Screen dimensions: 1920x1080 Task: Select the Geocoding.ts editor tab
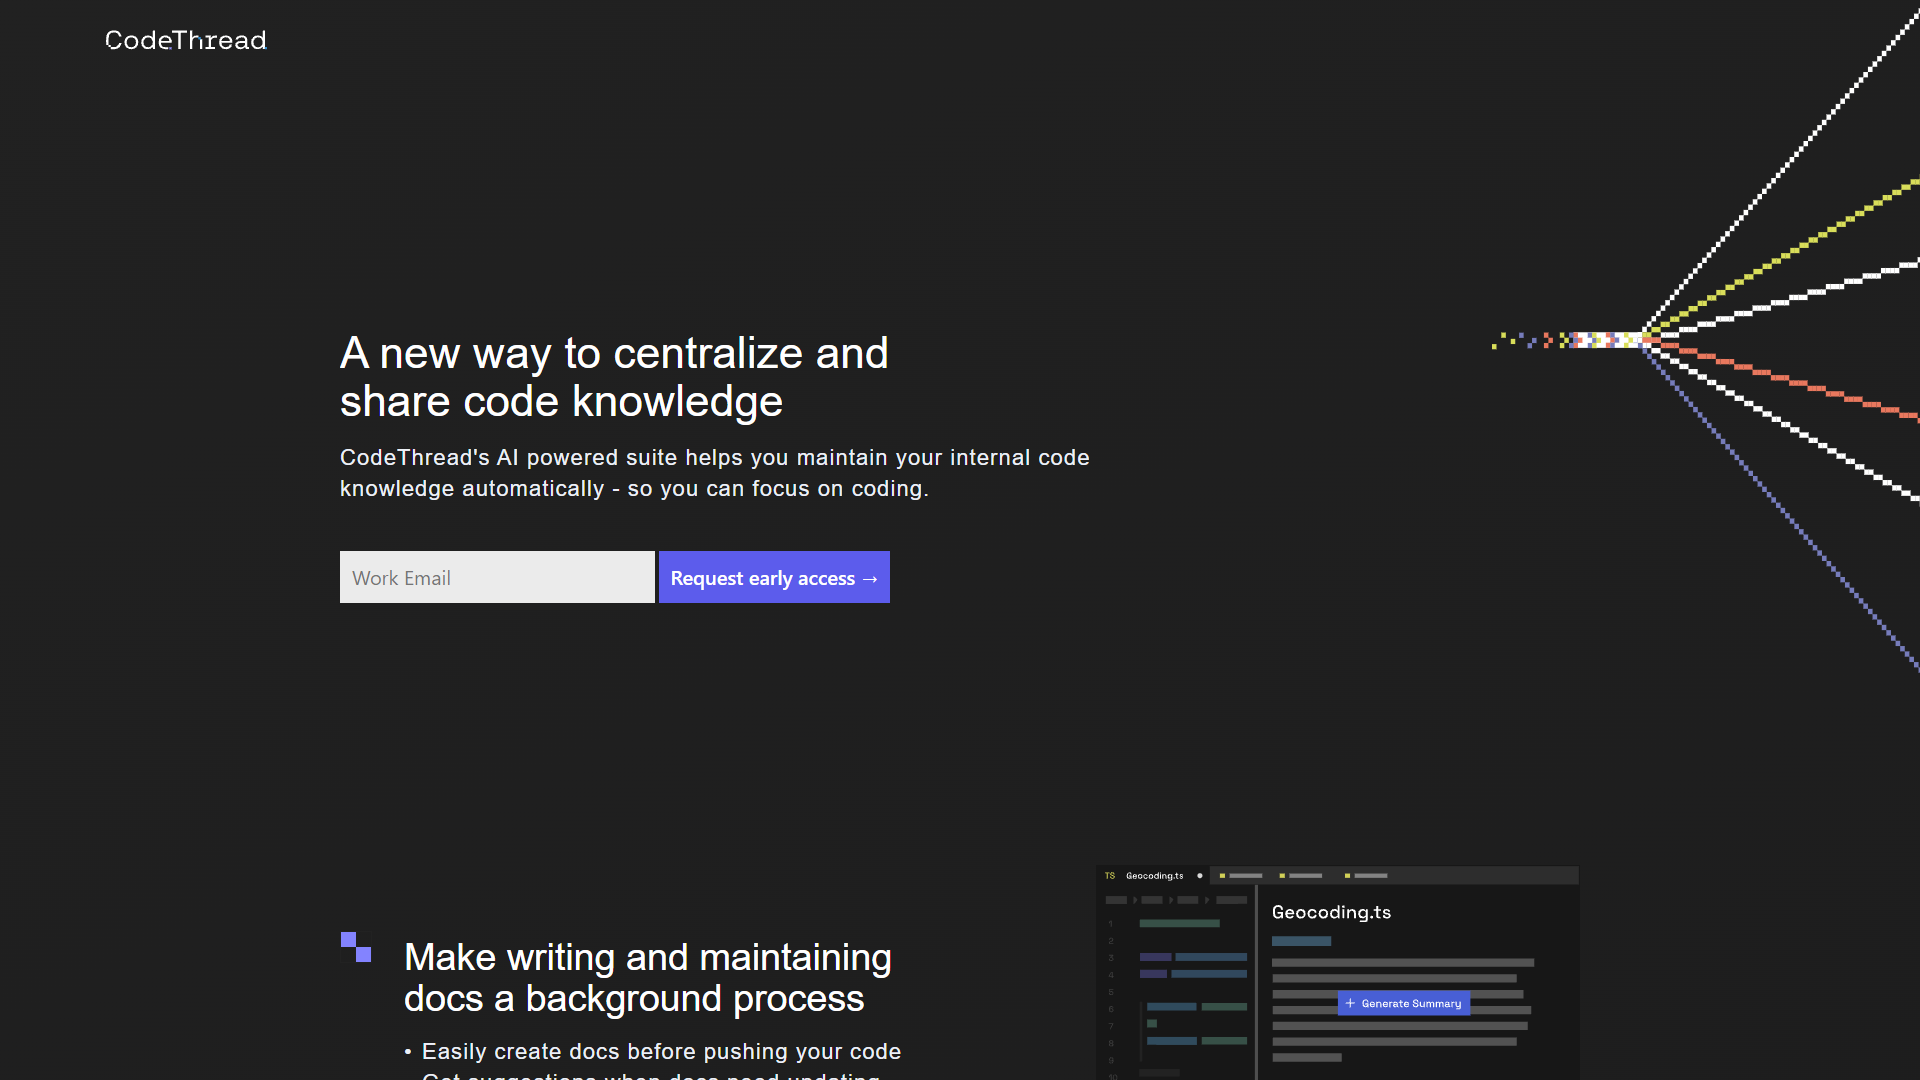[x=1154, y=876]
